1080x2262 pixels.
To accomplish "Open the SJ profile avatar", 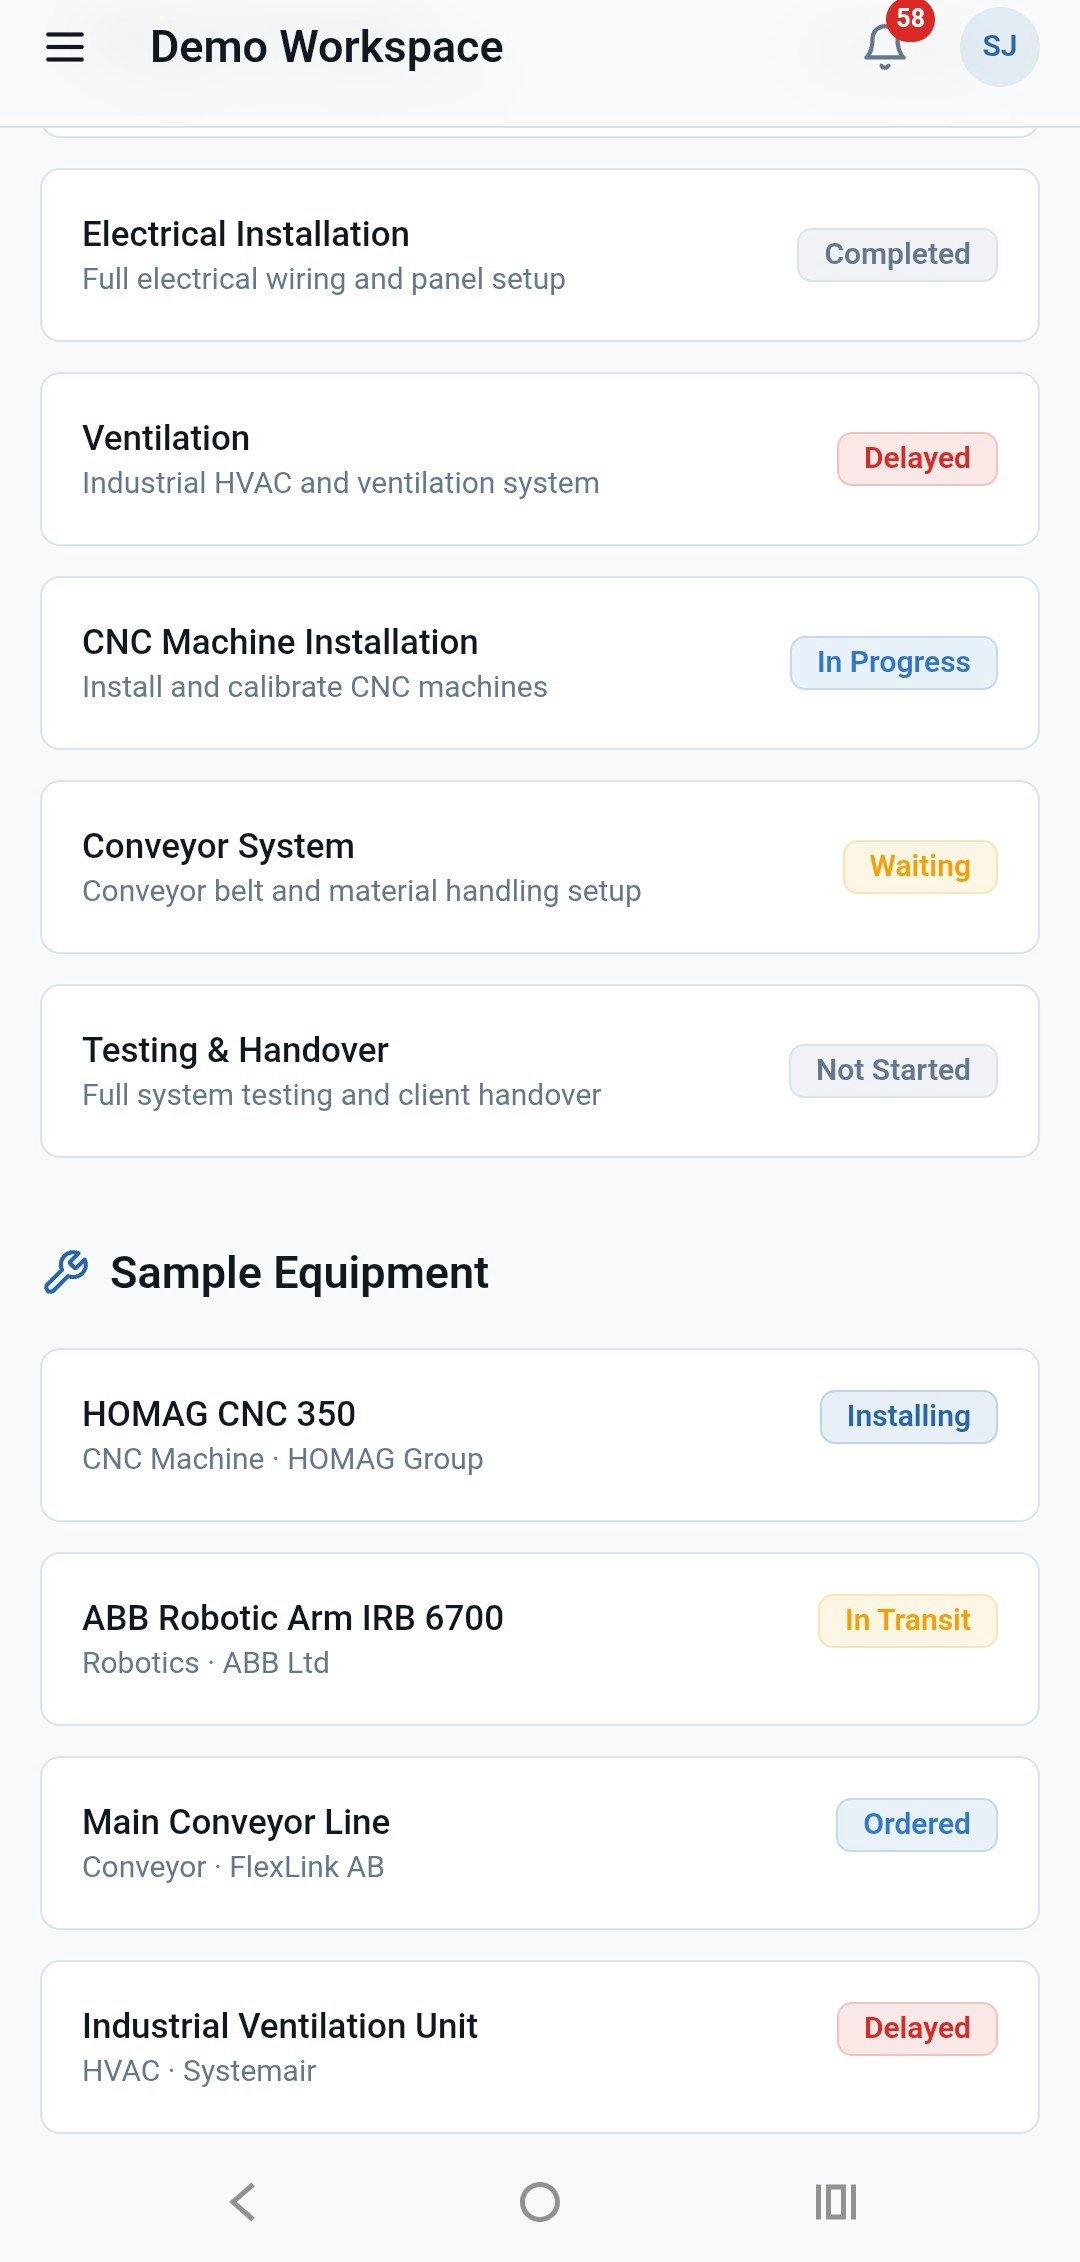I will click(998, 45).
